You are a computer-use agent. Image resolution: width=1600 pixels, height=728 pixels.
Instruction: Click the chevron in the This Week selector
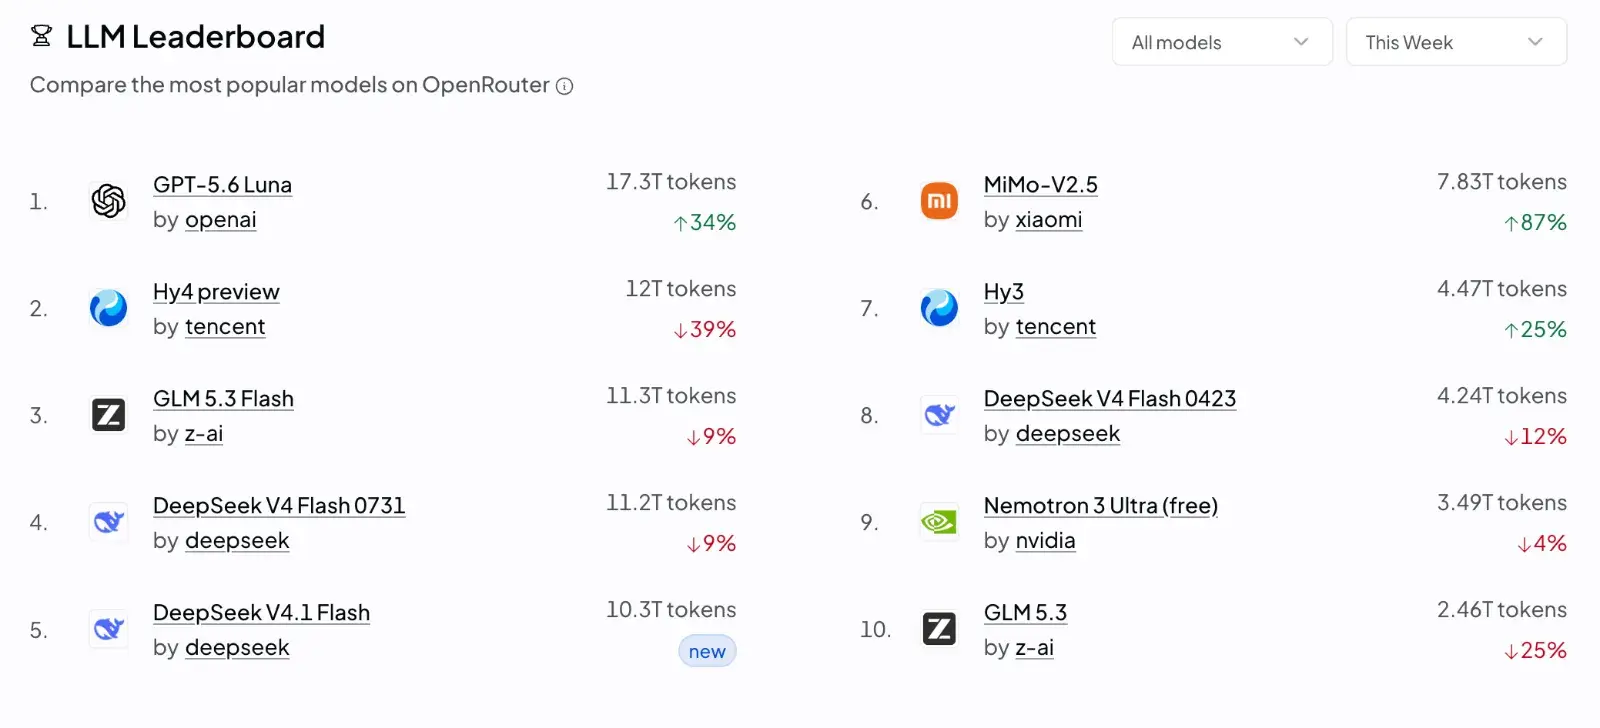1535,42
